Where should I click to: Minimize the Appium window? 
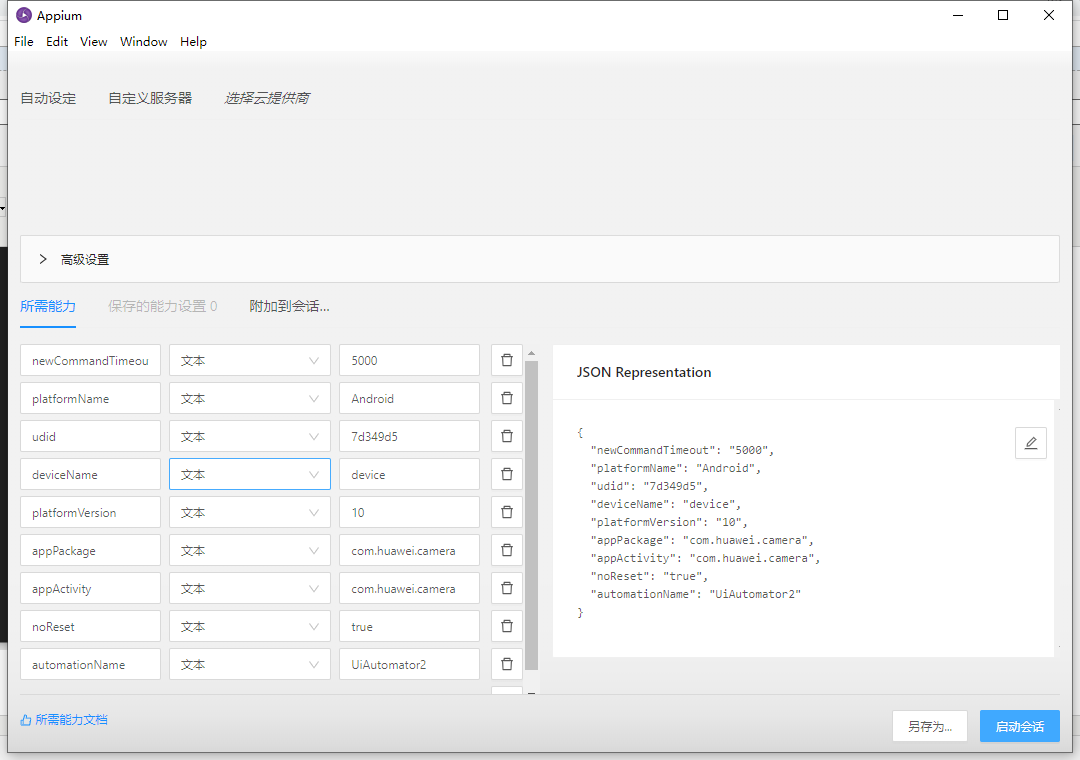click(957, 15)
